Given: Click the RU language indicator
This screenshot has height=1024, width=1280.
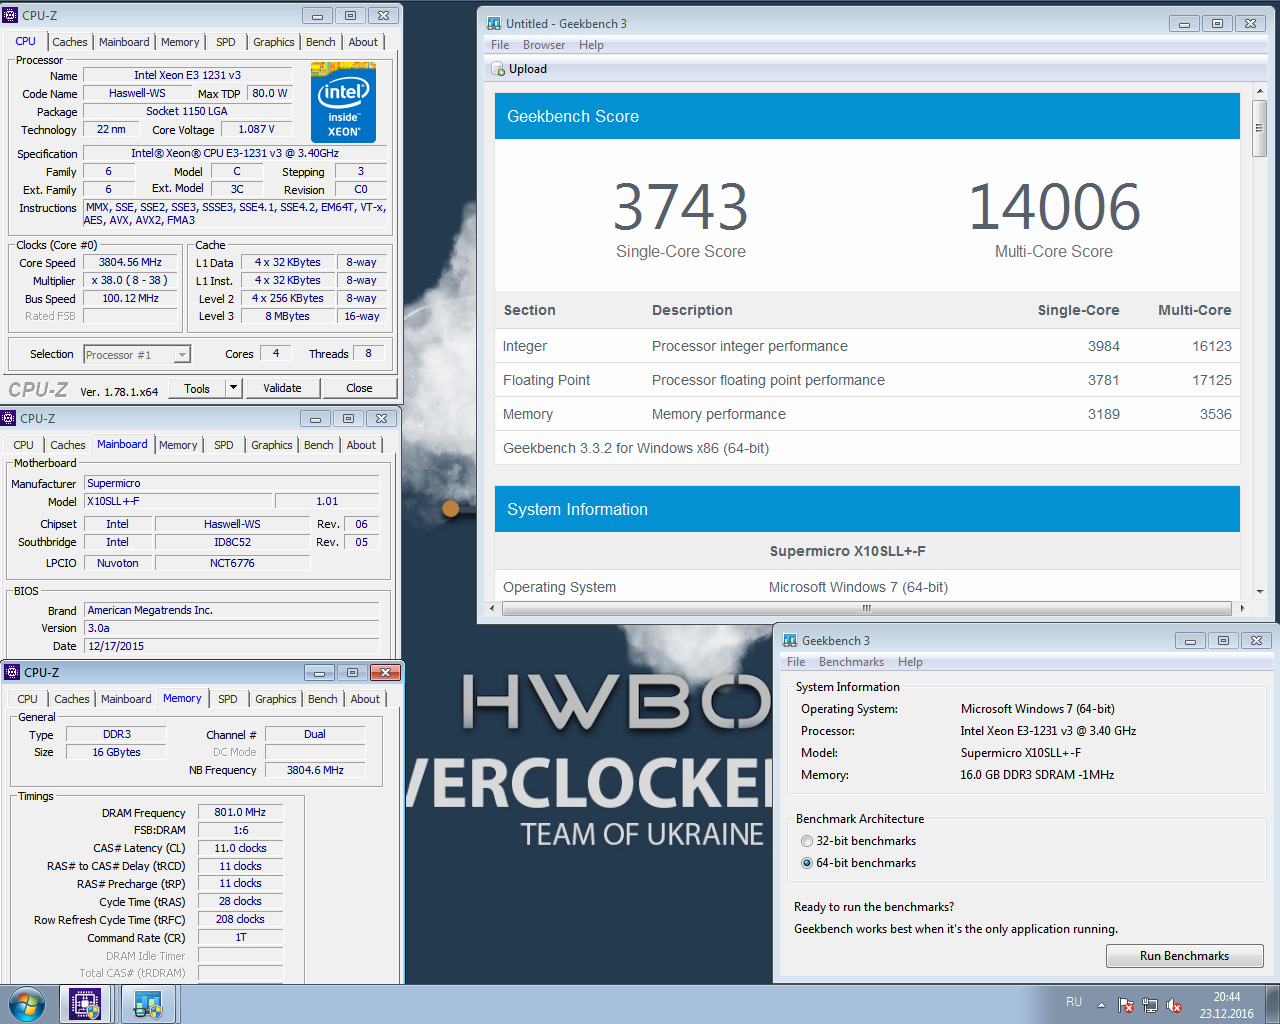Looking at the screenshot, I should [x=1074, y=1002].
